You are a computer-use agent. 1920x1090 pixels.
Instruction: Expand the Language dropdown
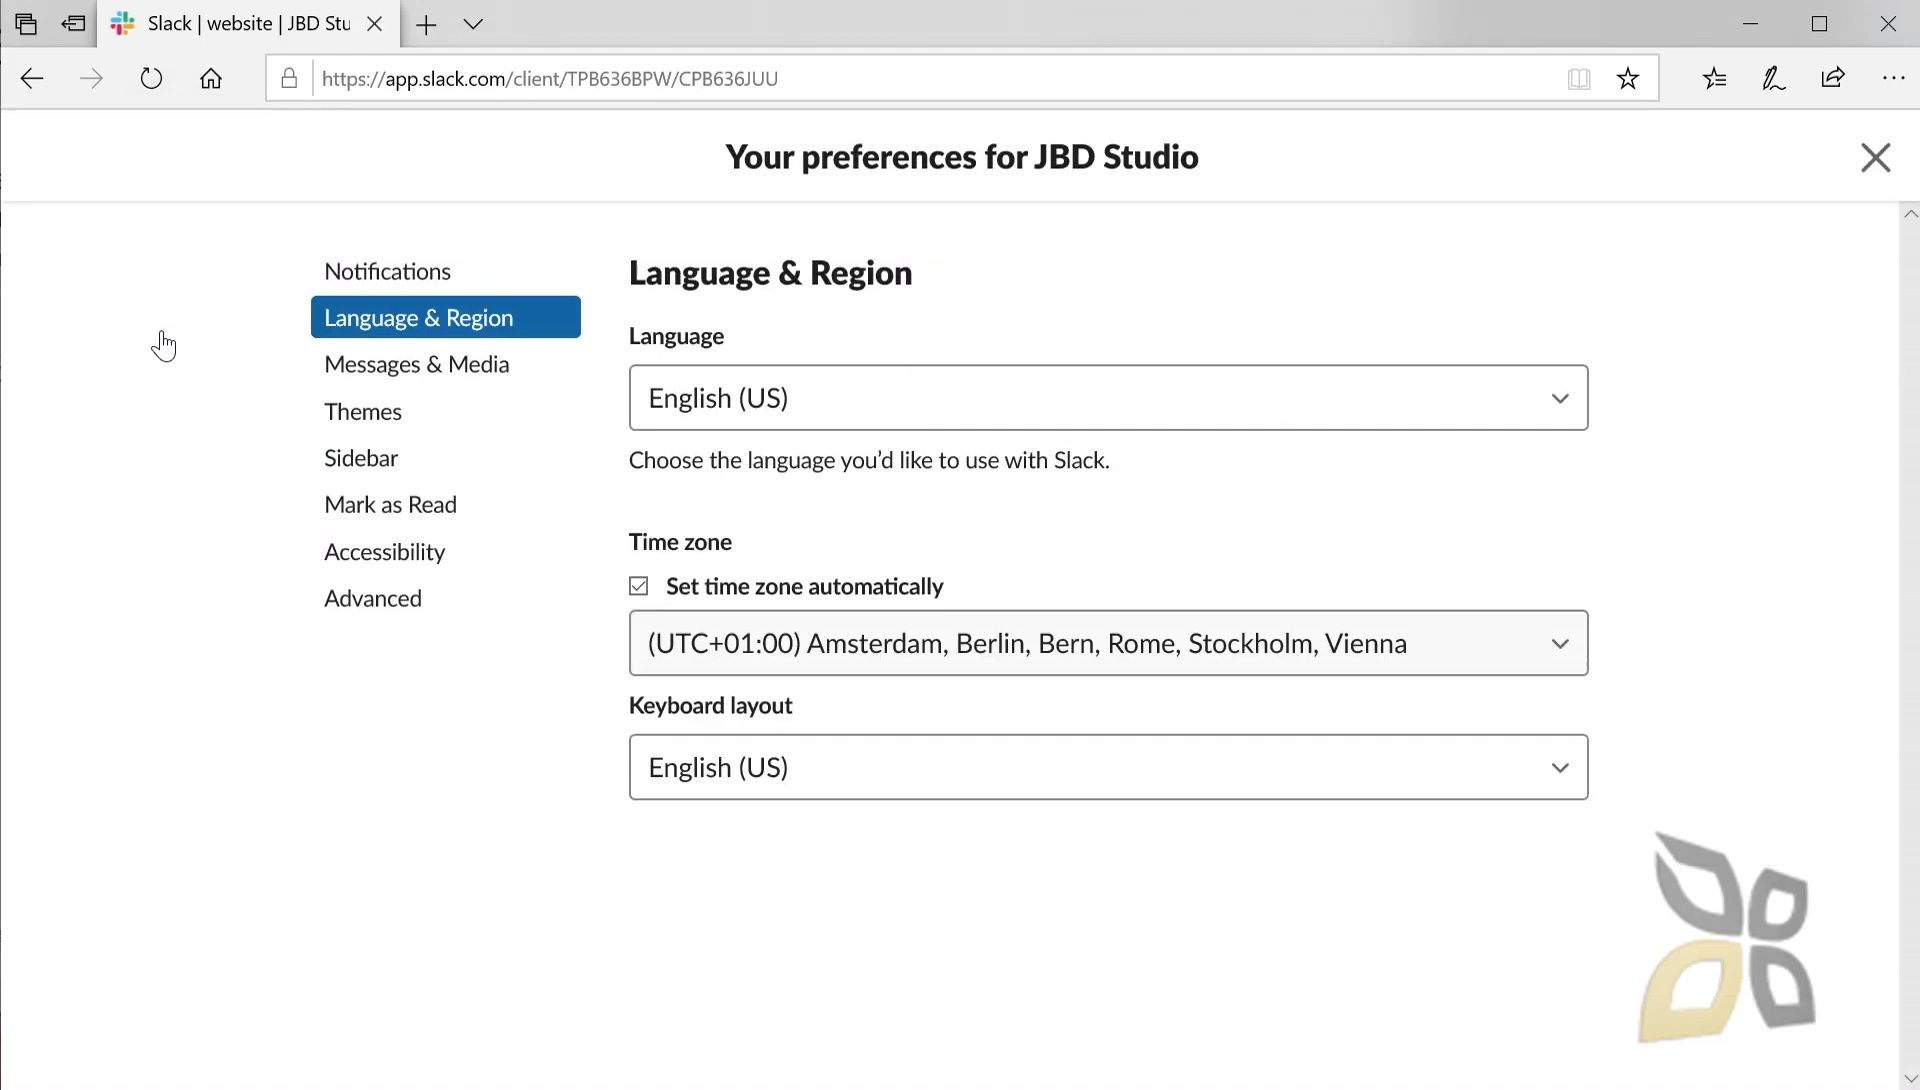[1108, 398]
